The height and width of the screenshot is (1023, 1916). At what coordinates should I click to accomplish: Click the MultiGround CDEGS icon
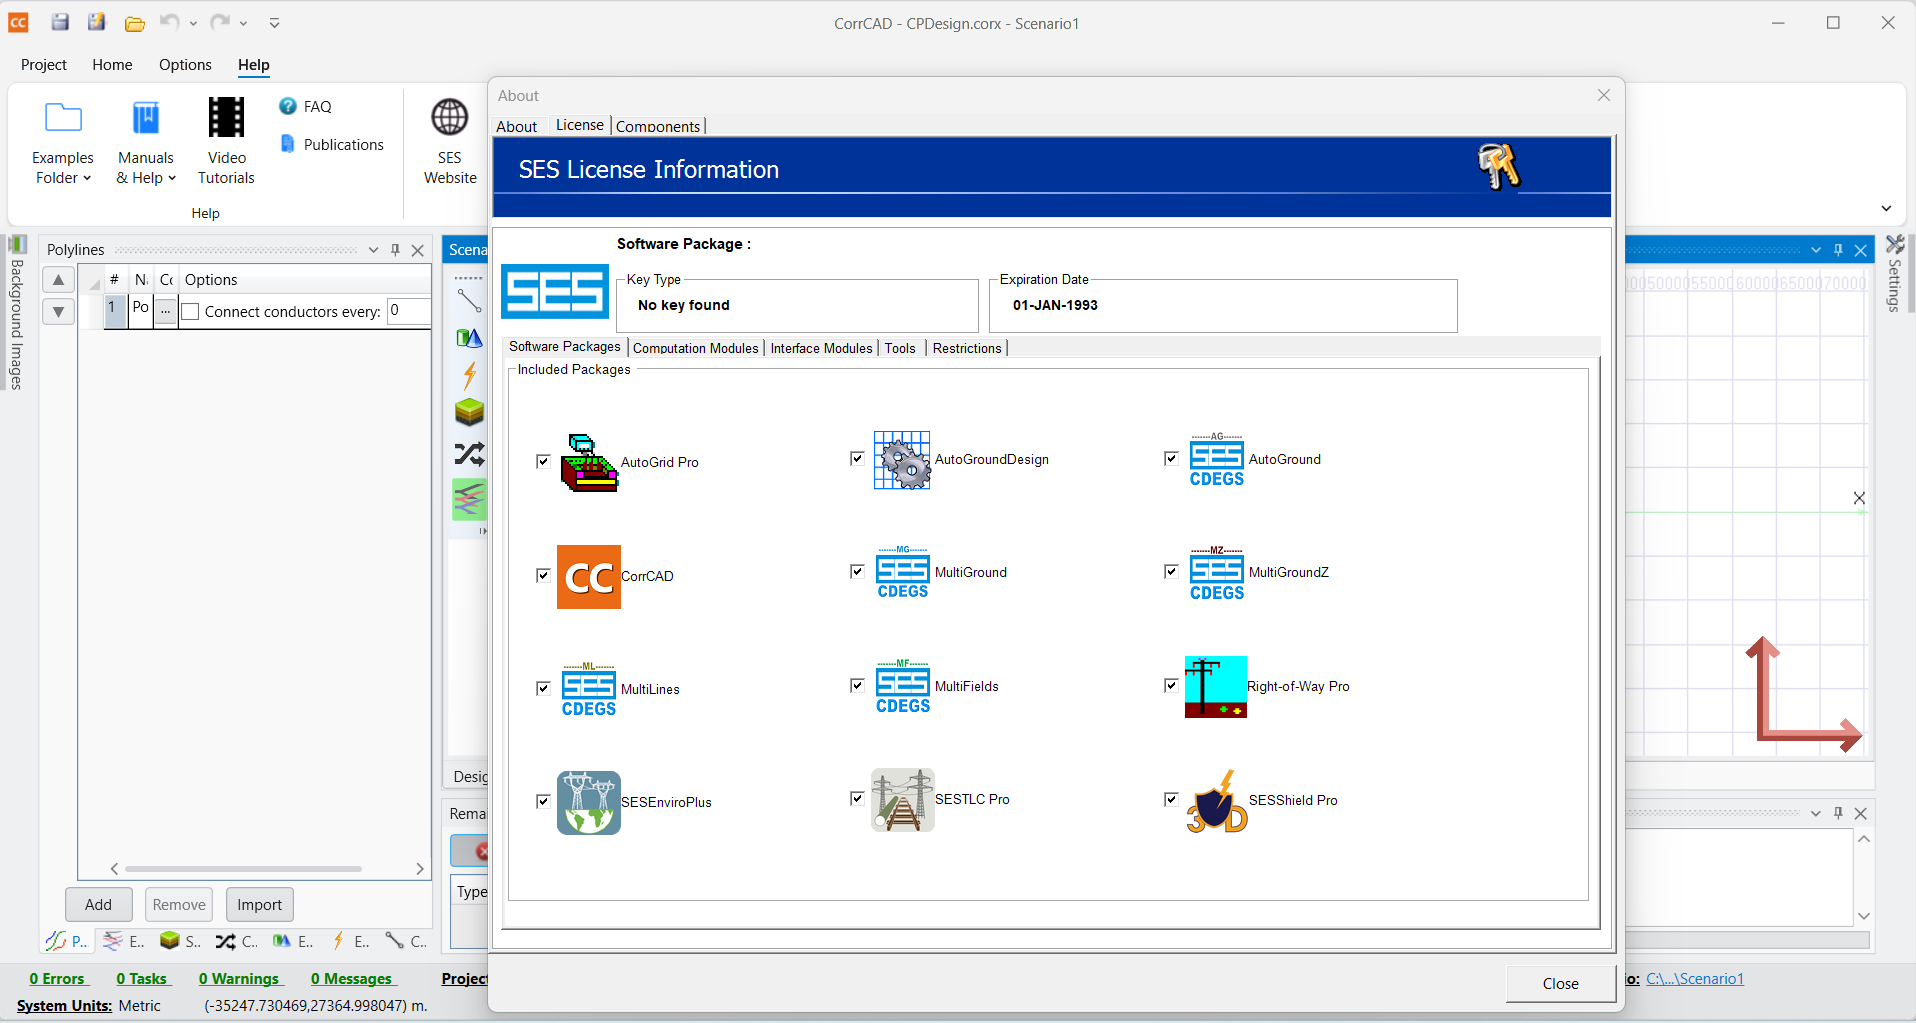click(902, 573)
